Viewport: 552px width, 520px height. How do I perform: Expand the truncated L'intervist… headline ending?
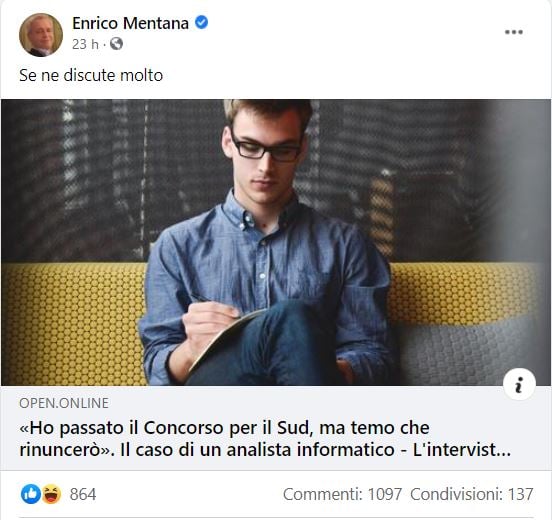(x=462, y=450)
